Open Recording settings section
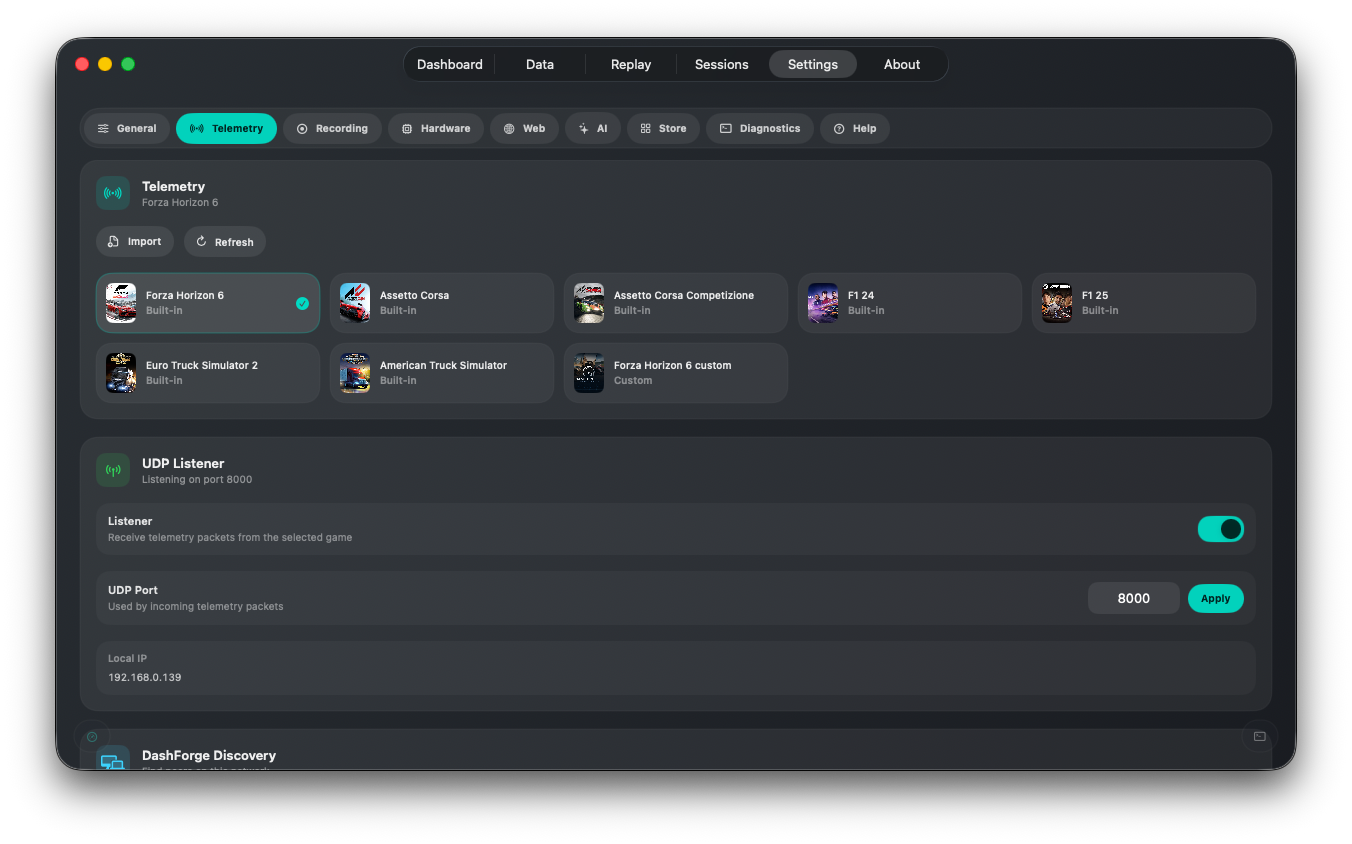The width and height of the screenshot is (1352, 844). 332,128
